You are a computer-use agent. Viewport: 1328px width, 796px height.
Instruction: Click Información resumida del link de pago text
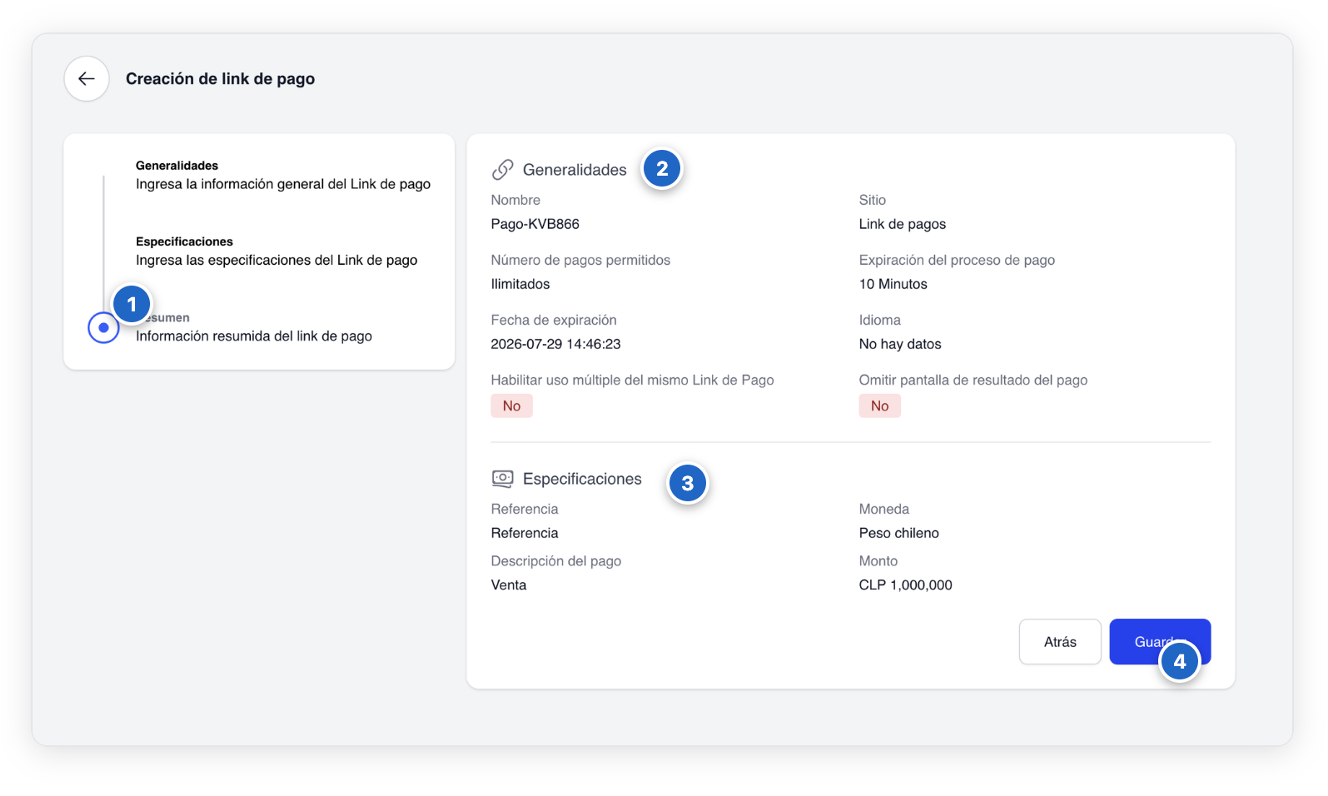(x=254, y=336)
